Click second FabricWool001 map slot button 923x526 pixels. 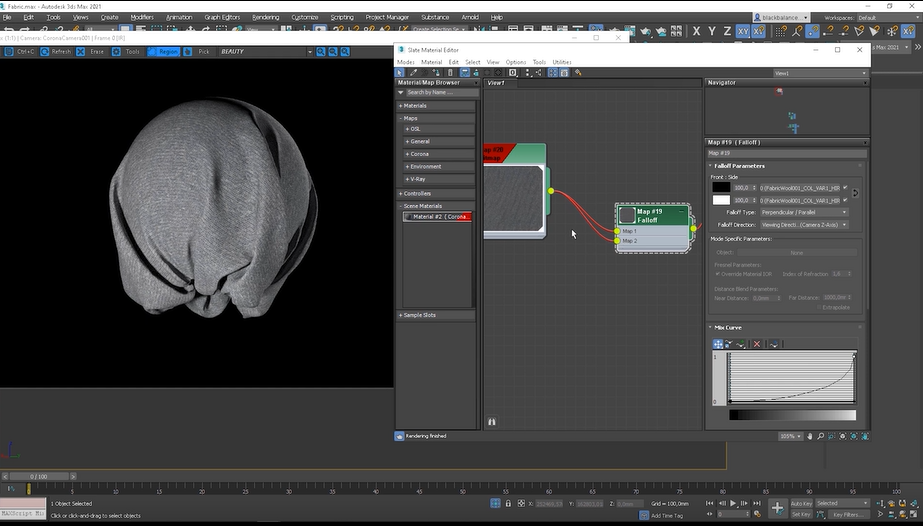pos(799,200)
